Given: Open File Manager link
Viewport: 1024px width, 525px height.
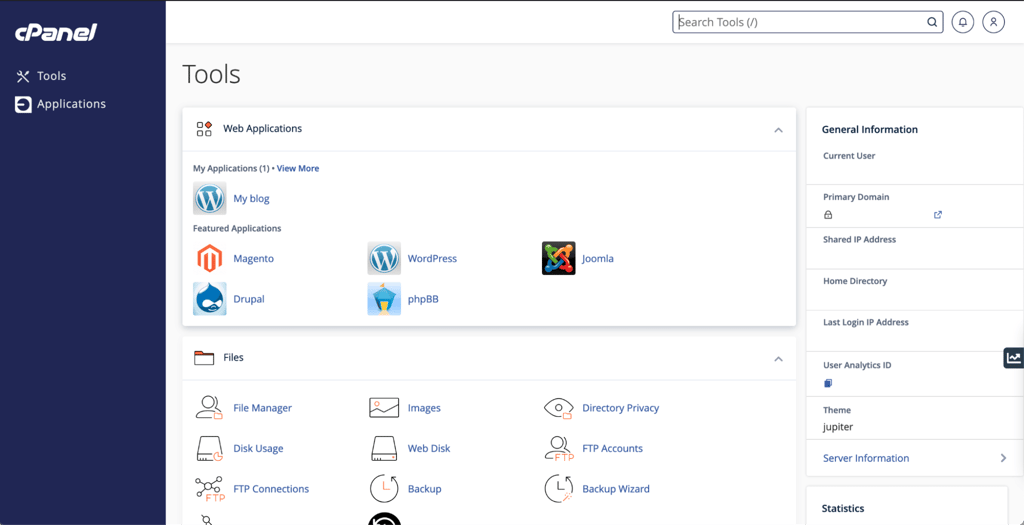Looking at the screenshot, I should [263, 407].
